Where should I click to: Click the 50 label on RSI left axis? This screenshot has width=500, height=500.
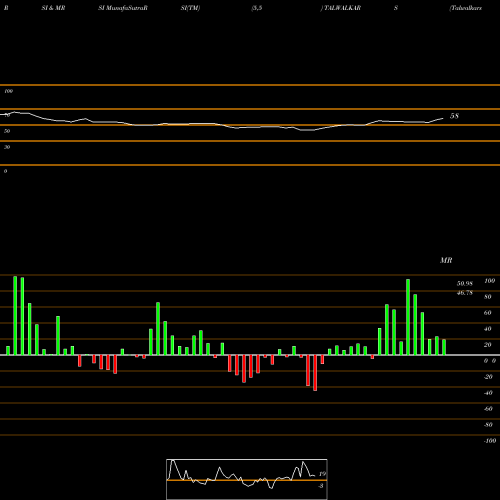(x=7, y=131)
